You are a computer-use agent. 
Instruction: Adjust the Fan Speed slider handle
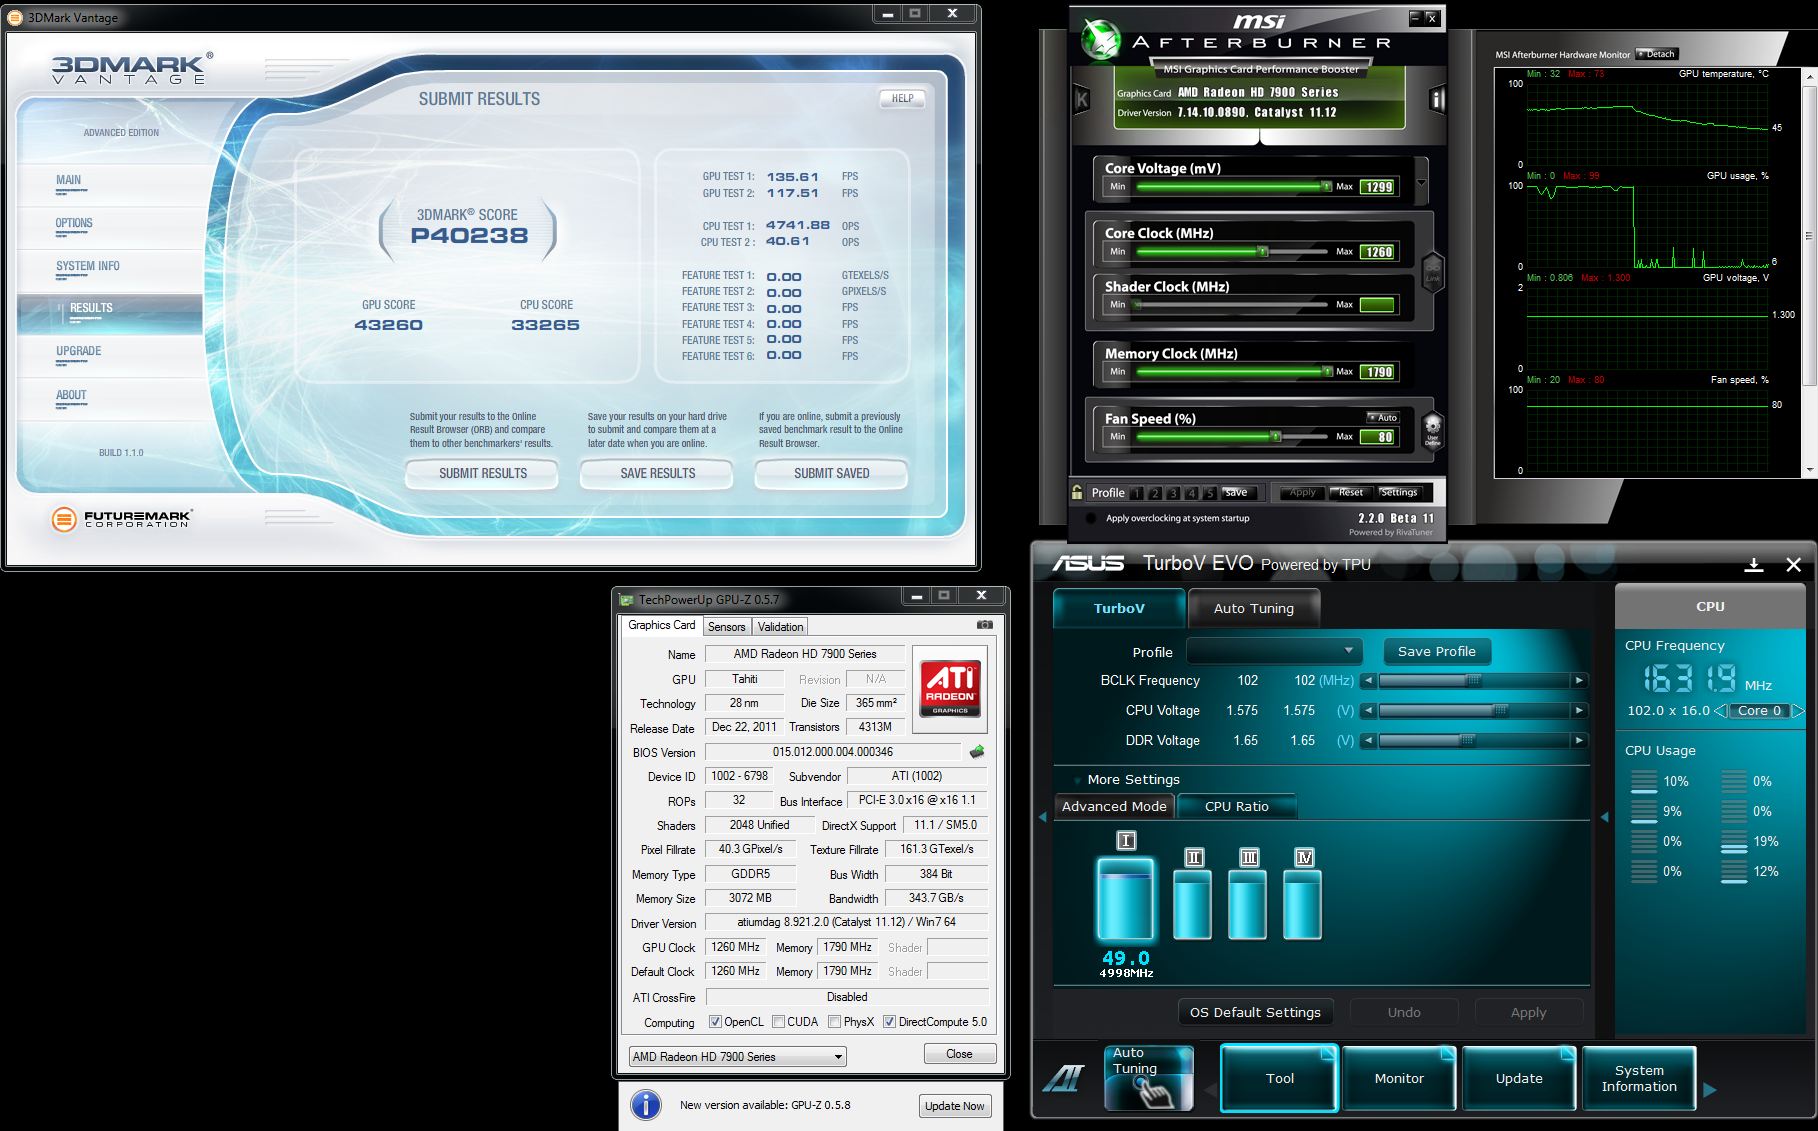(1276, 437)
